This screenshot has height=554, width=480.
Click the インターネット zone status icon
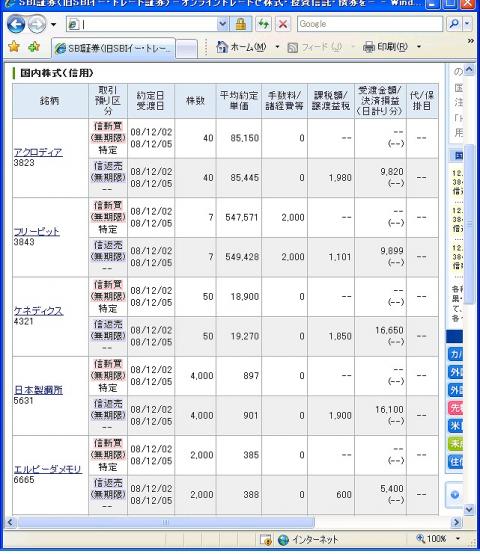click(x=283, y=540)
